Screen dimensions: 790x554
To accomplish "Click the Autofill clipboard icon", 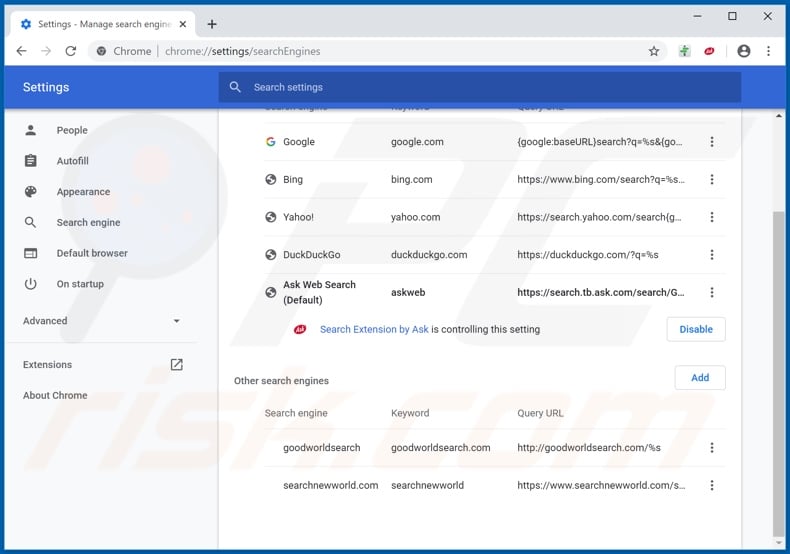I will [30, 161].
